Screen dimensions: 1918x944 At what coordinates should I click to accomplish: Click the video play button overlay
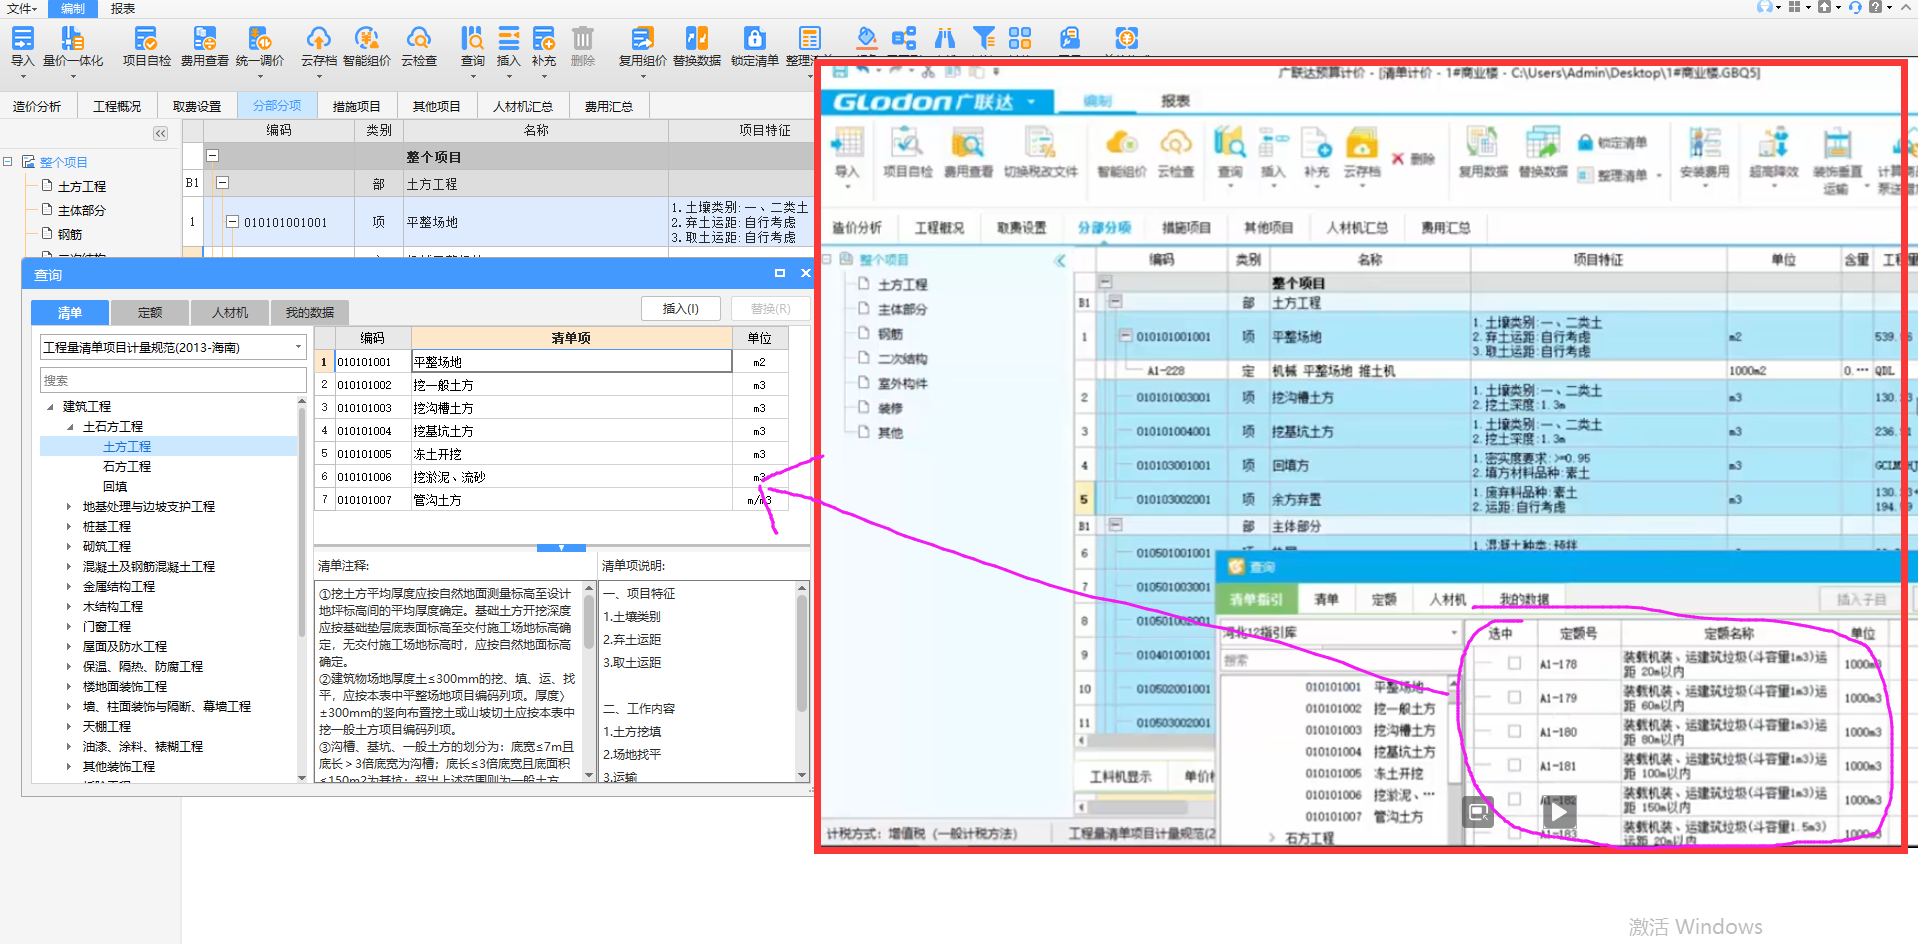pyautogui.click(x=1558, y=811)
